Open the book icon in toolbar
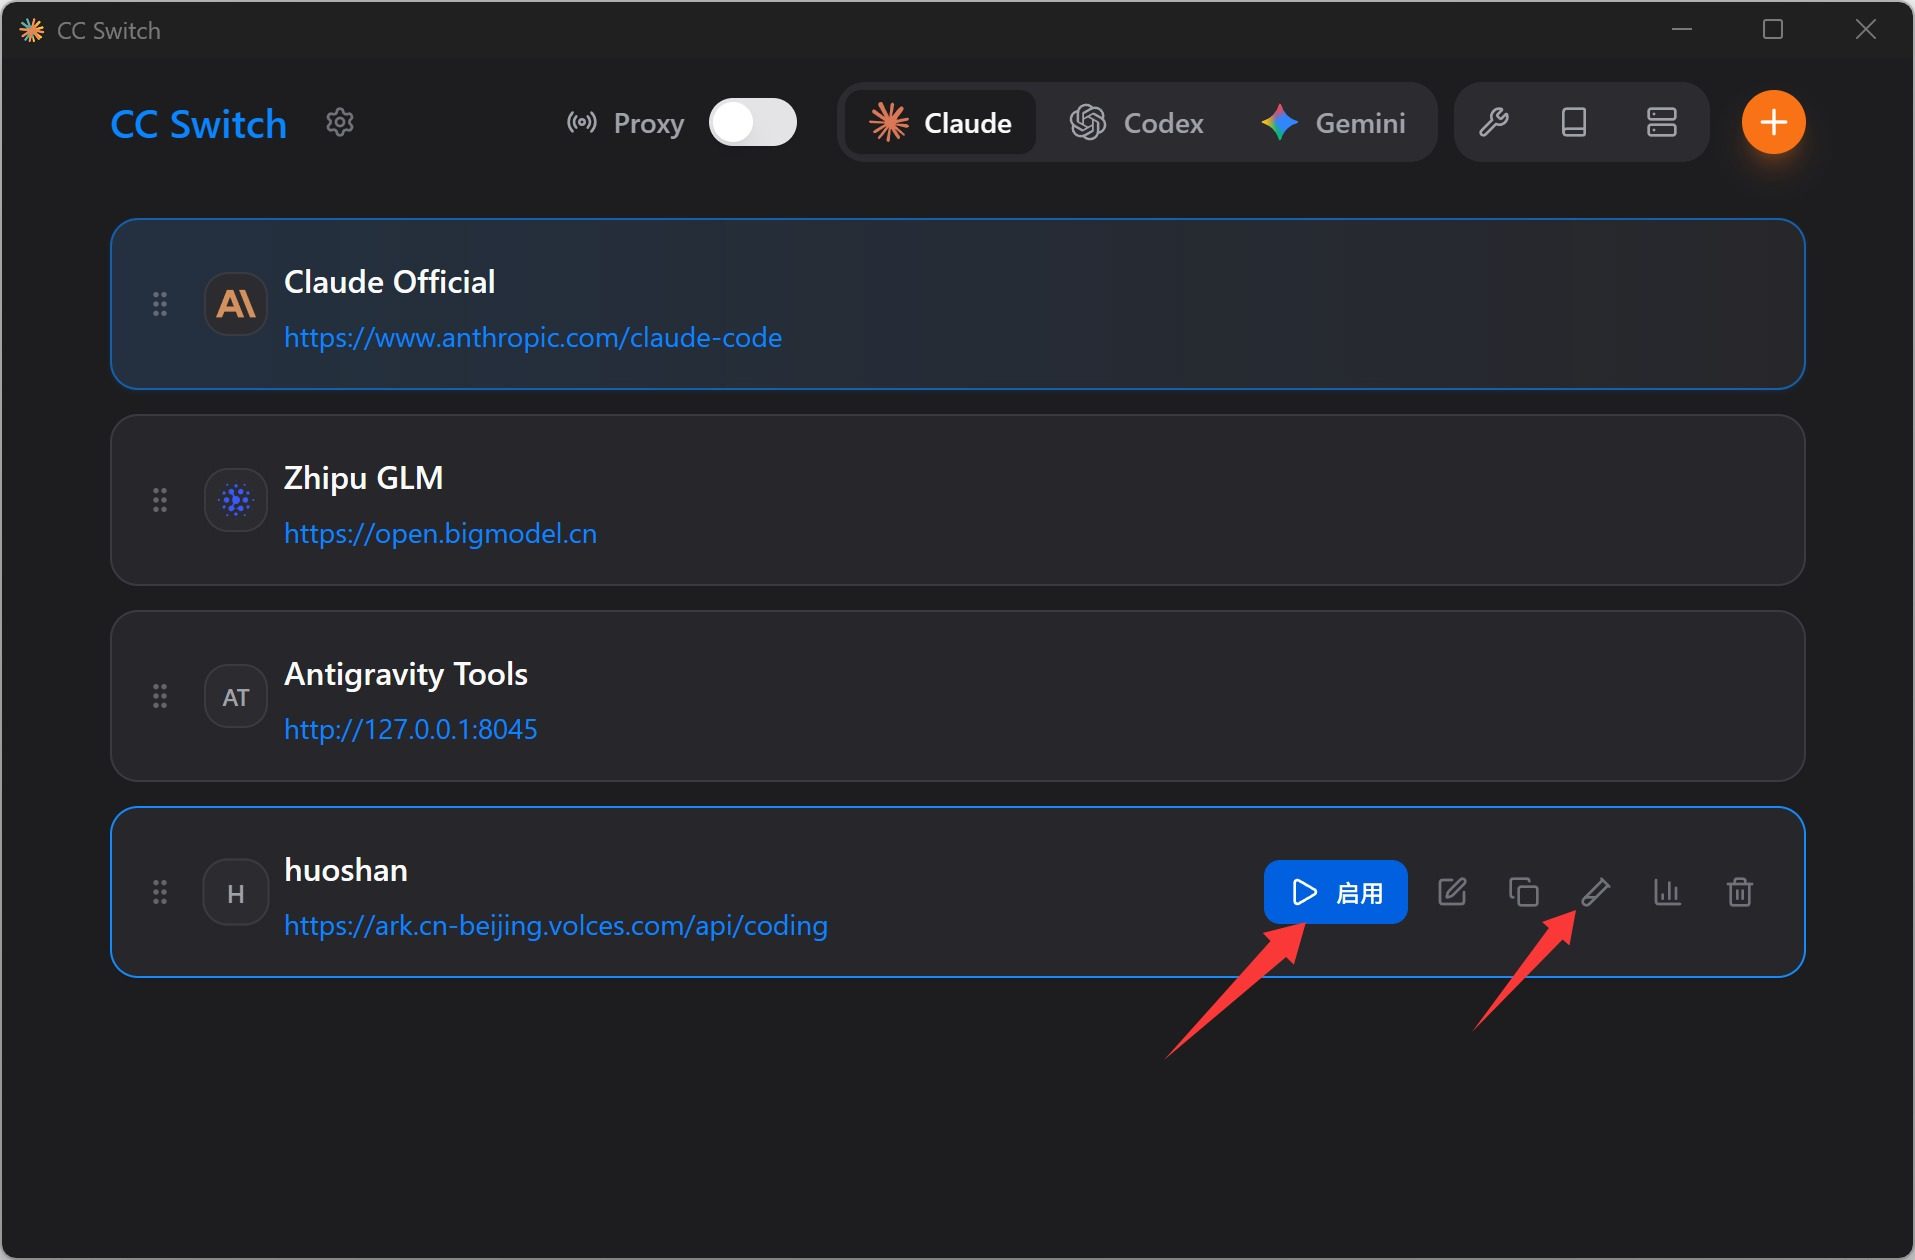The width and height of the screenshot is (1915, 1260). [1574, 123]
